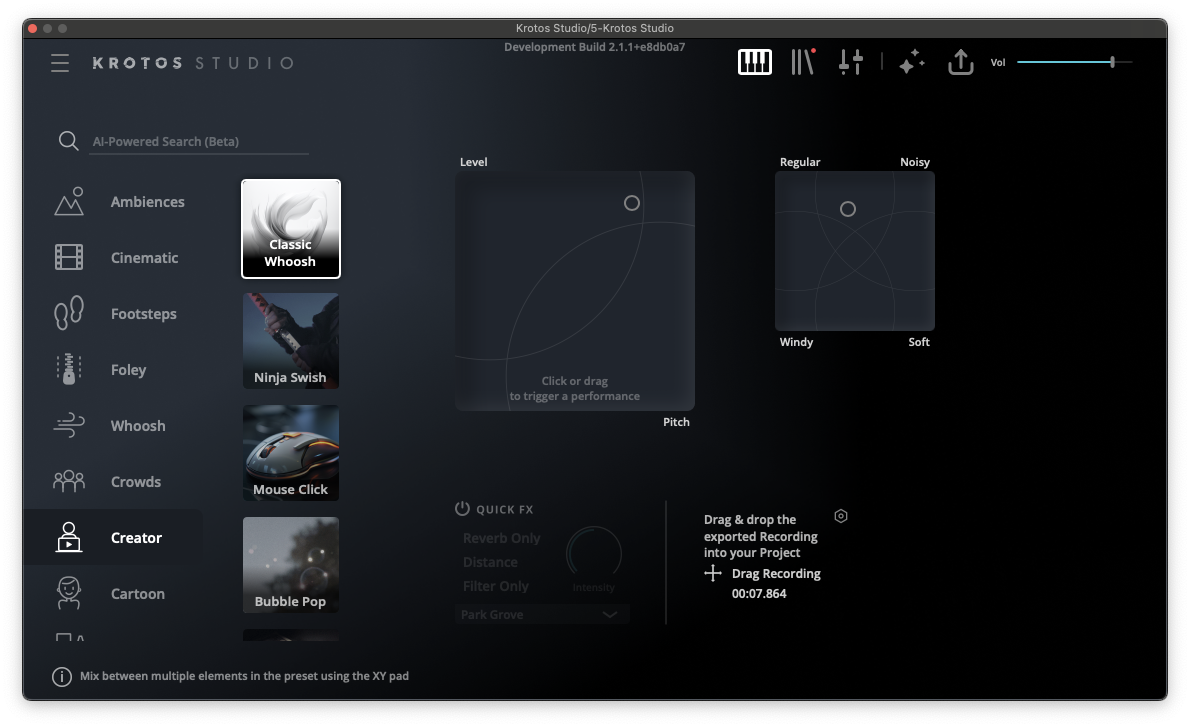
Task: Open the Ambiences category
Action: pyautogui.click(x=147, y=202)
